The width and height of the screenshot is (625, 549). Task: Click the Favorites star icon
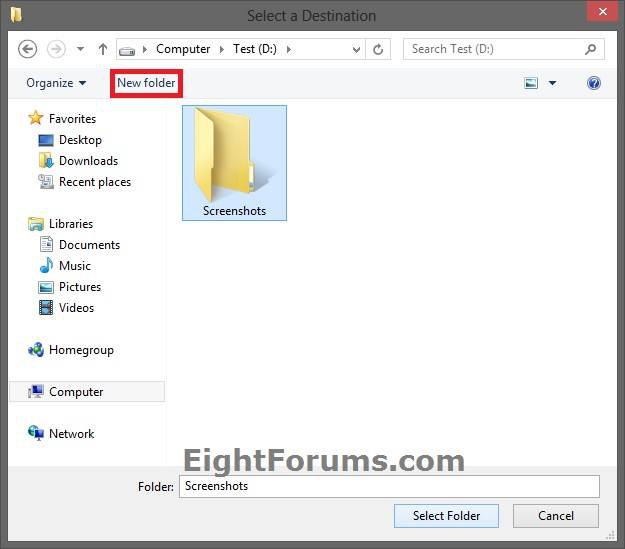pyautogui.click(x=35, y=118)
